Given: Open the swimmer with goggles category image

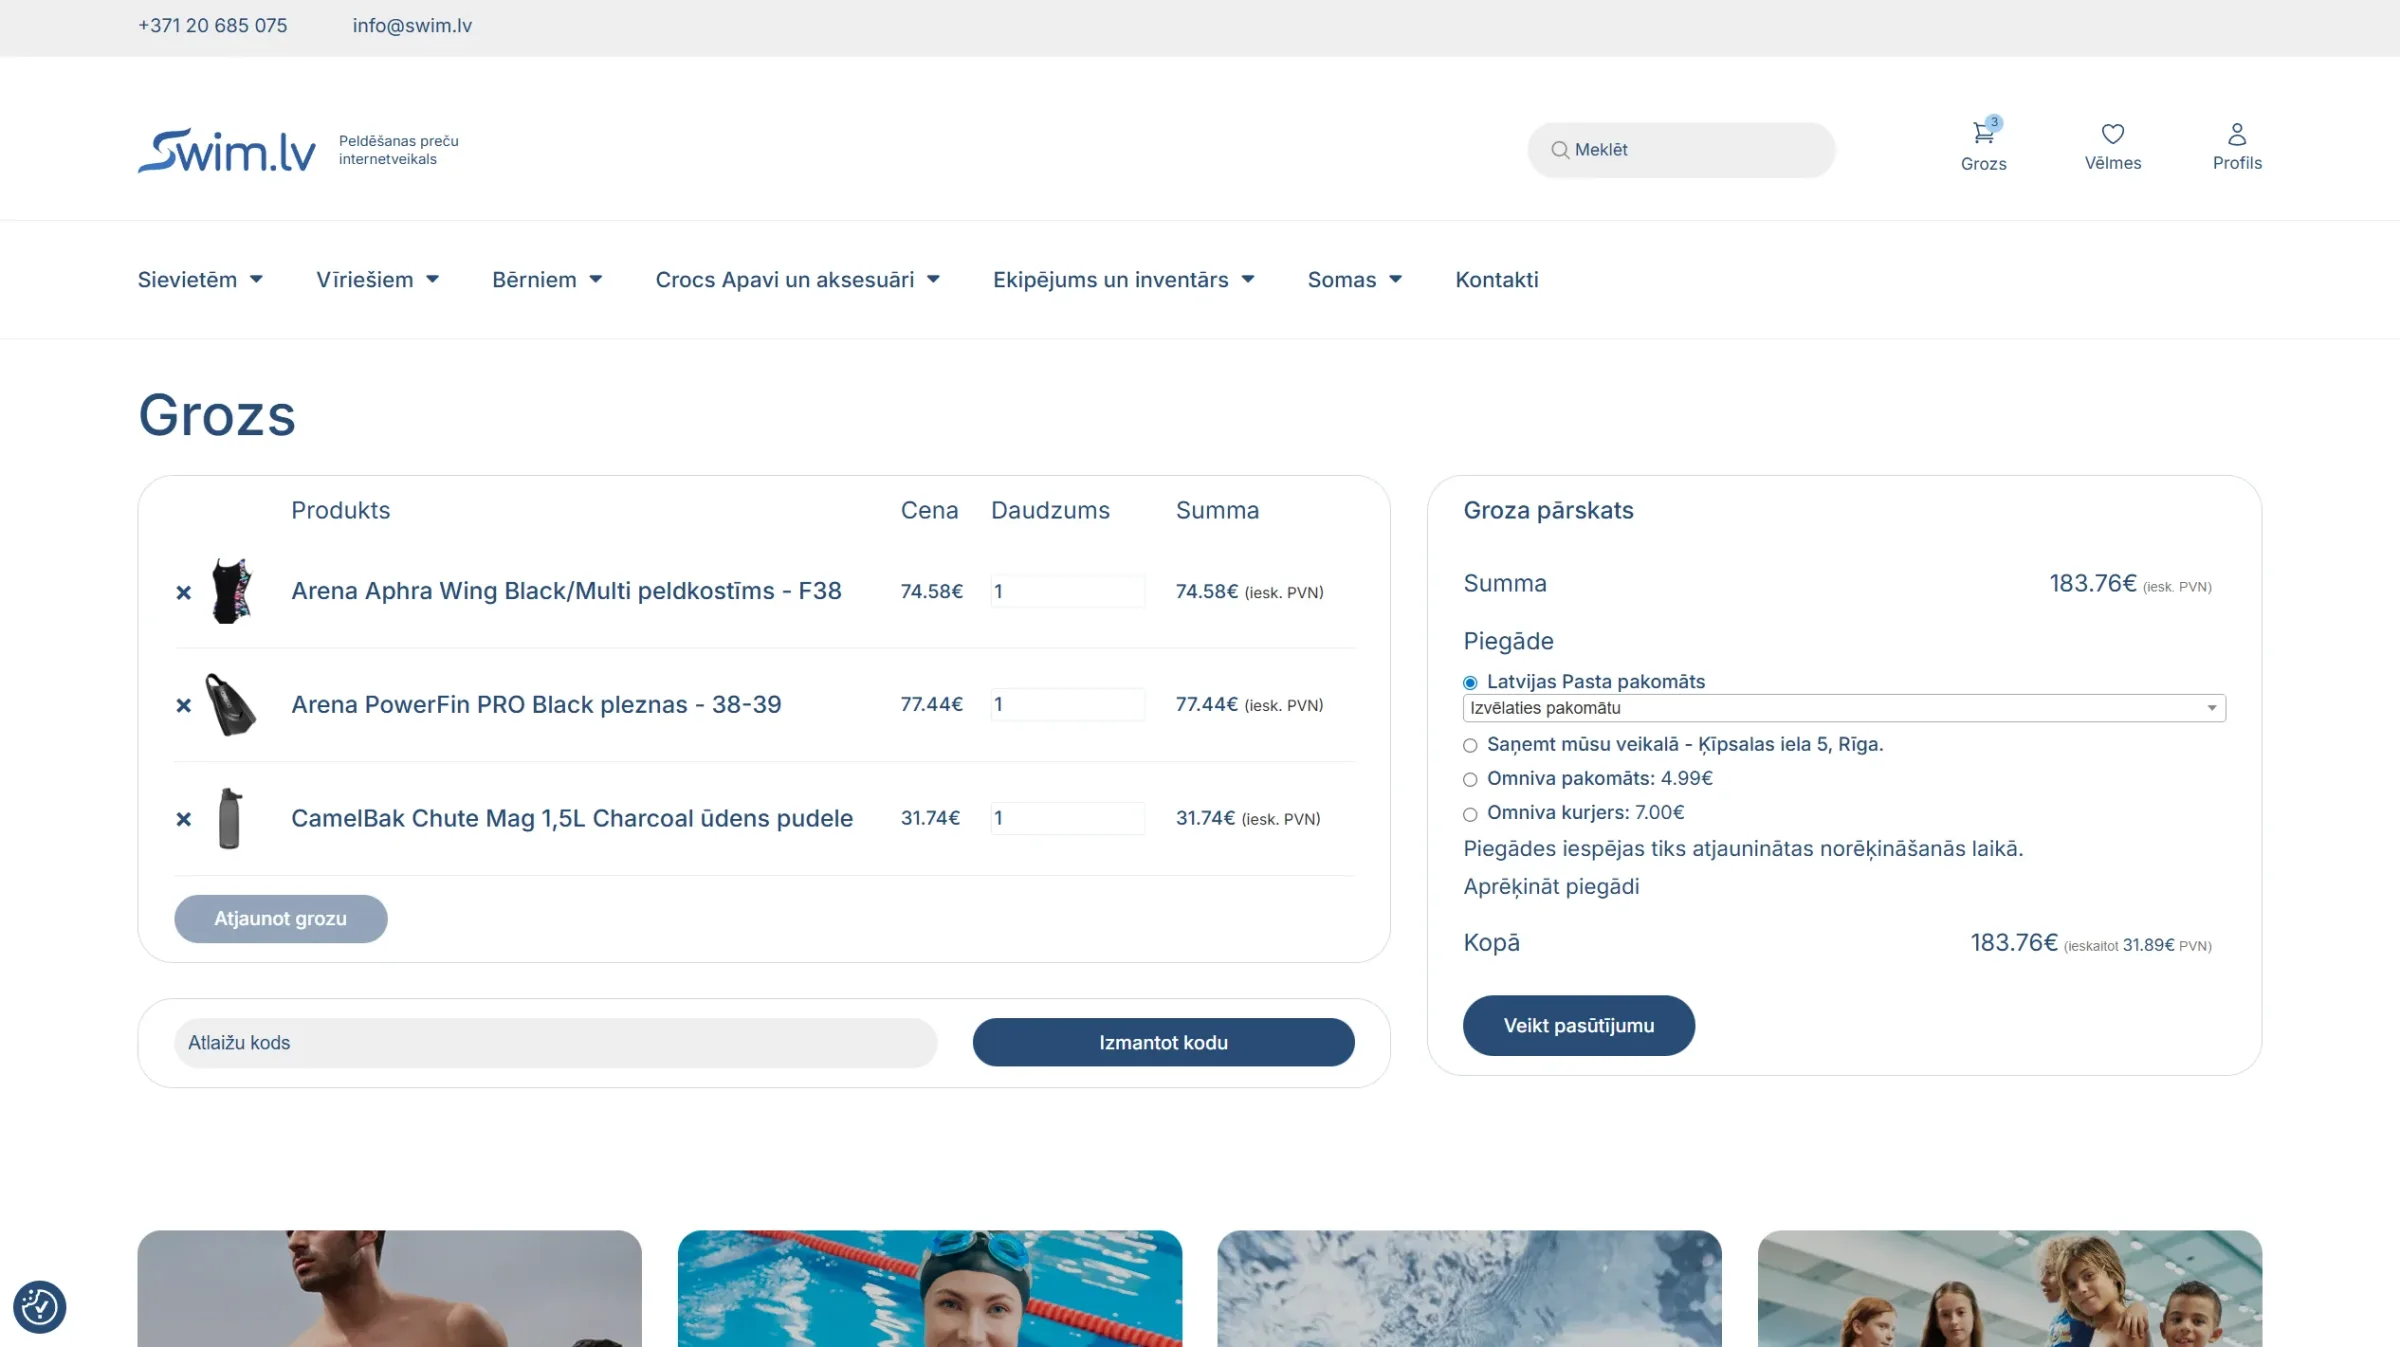Looking at the screenshot, I should 930,1288.
